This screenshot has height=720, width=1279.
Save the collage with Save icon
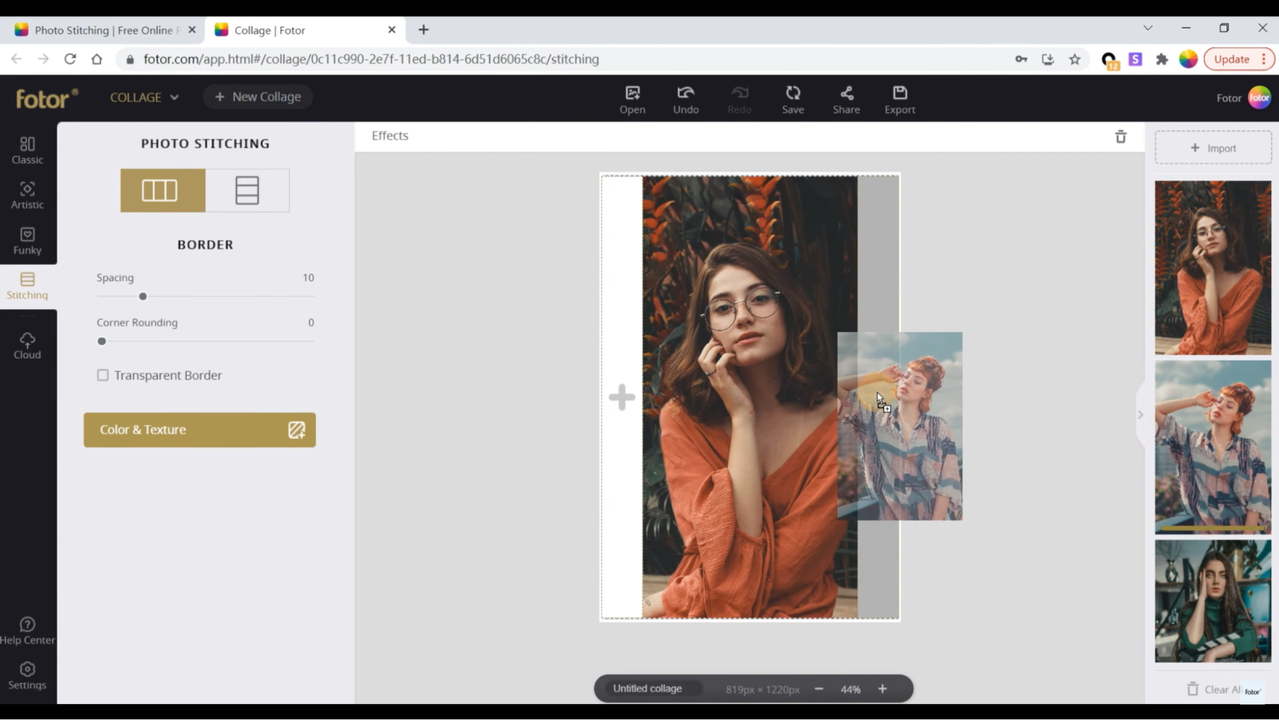pos(792,99)
